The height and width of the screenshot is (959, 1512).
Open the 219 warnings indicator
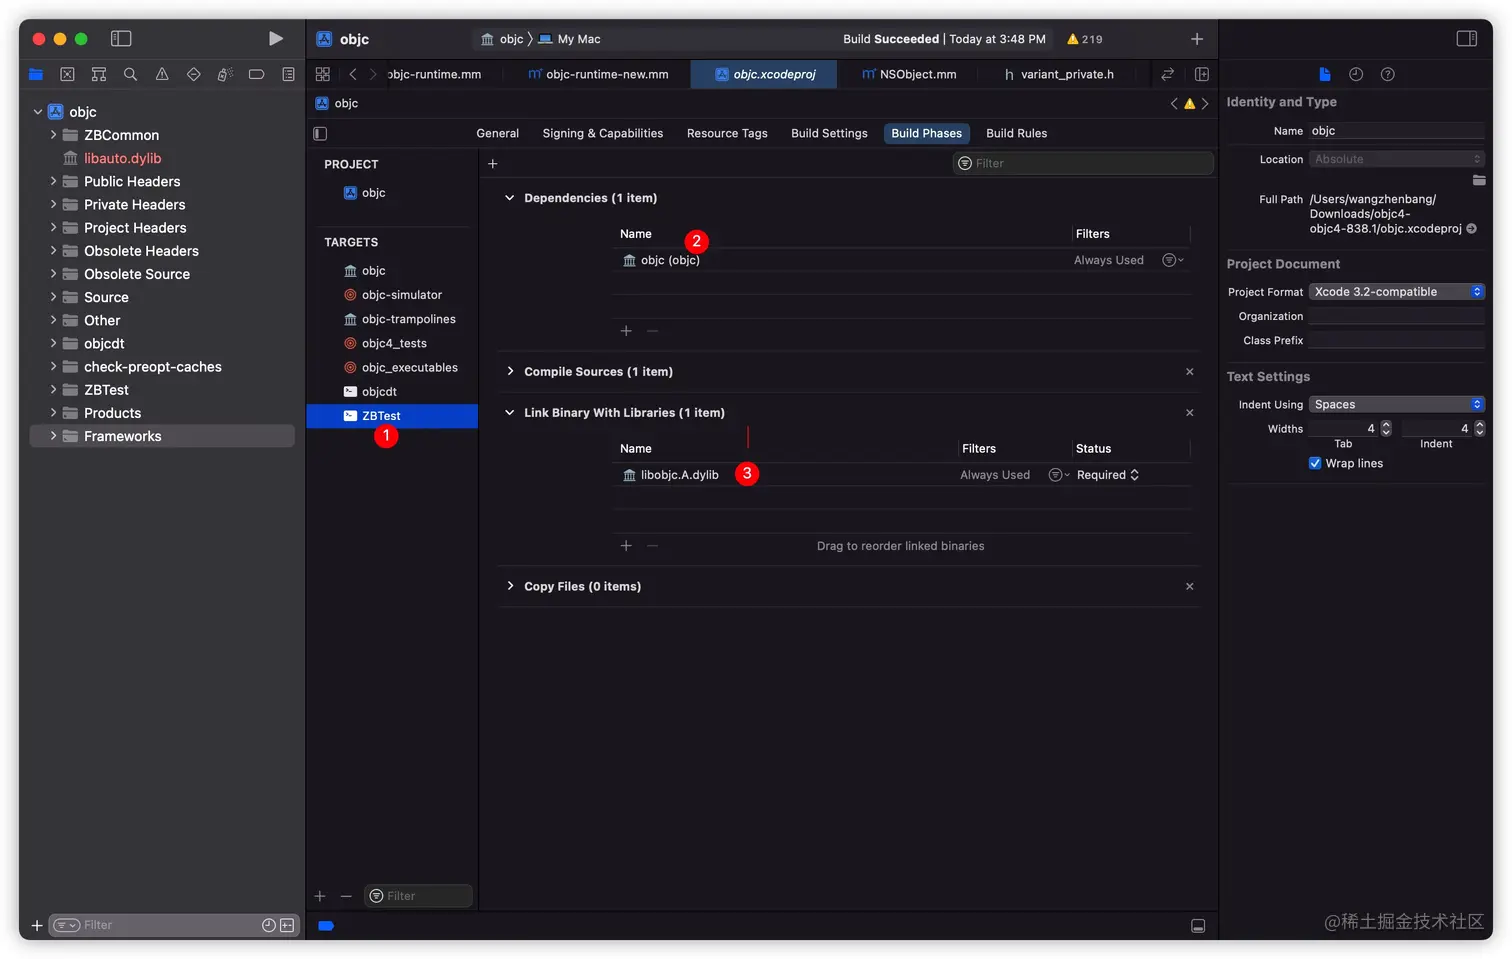click(1085, 39)
